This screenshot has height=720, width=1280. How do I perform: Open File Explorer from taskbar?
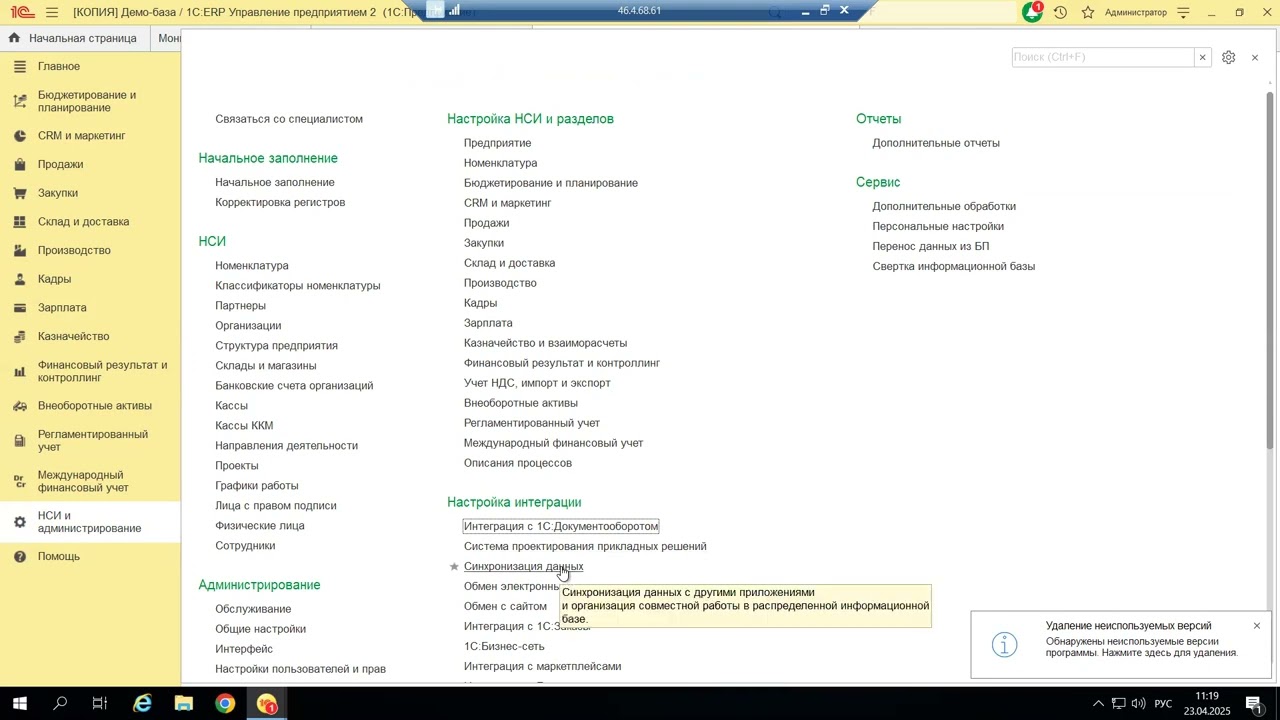pos(183,704)
